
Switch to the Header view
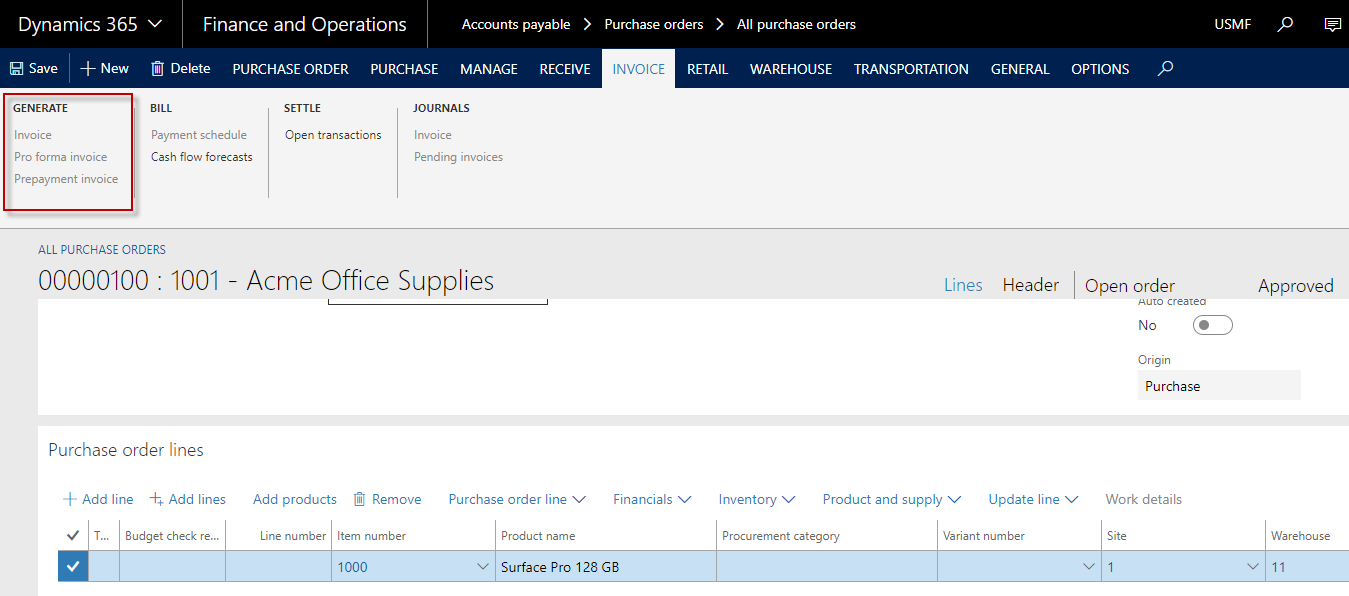point(1030,285)
